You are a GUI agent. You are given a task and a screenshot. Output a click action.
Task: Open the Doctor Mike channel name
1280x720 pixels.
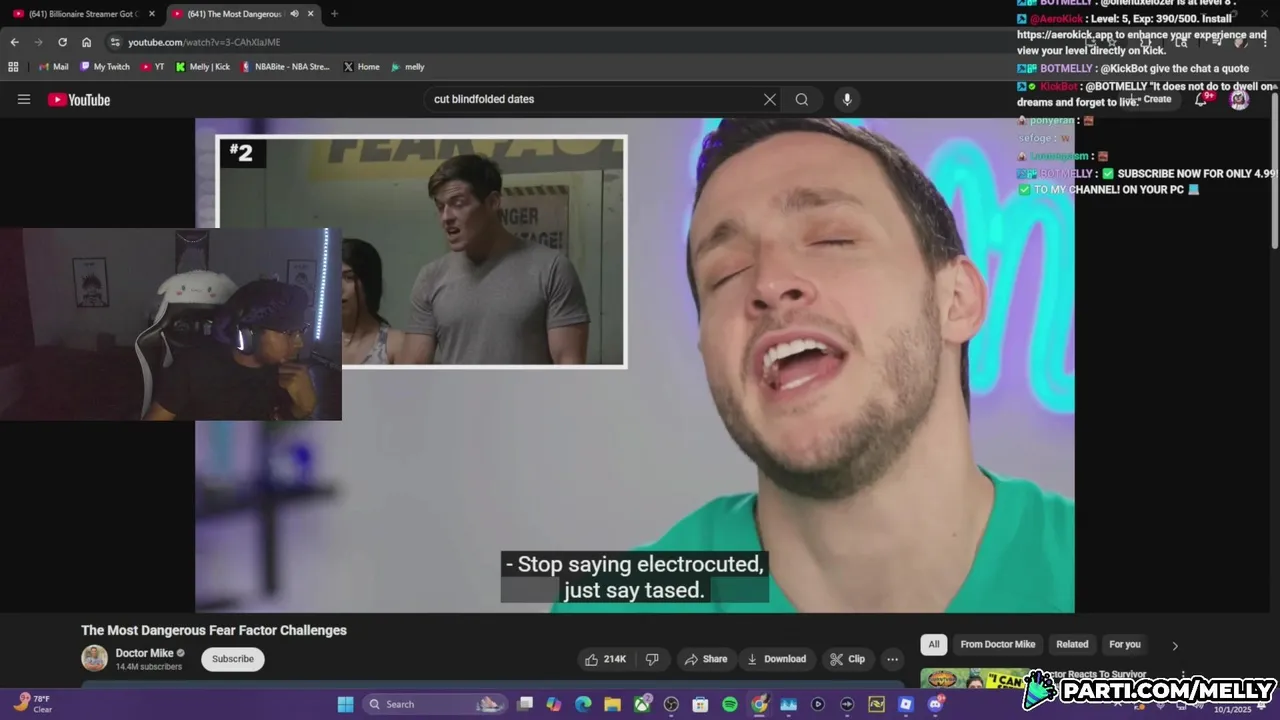pyautogui.click(x=144, y=653)
